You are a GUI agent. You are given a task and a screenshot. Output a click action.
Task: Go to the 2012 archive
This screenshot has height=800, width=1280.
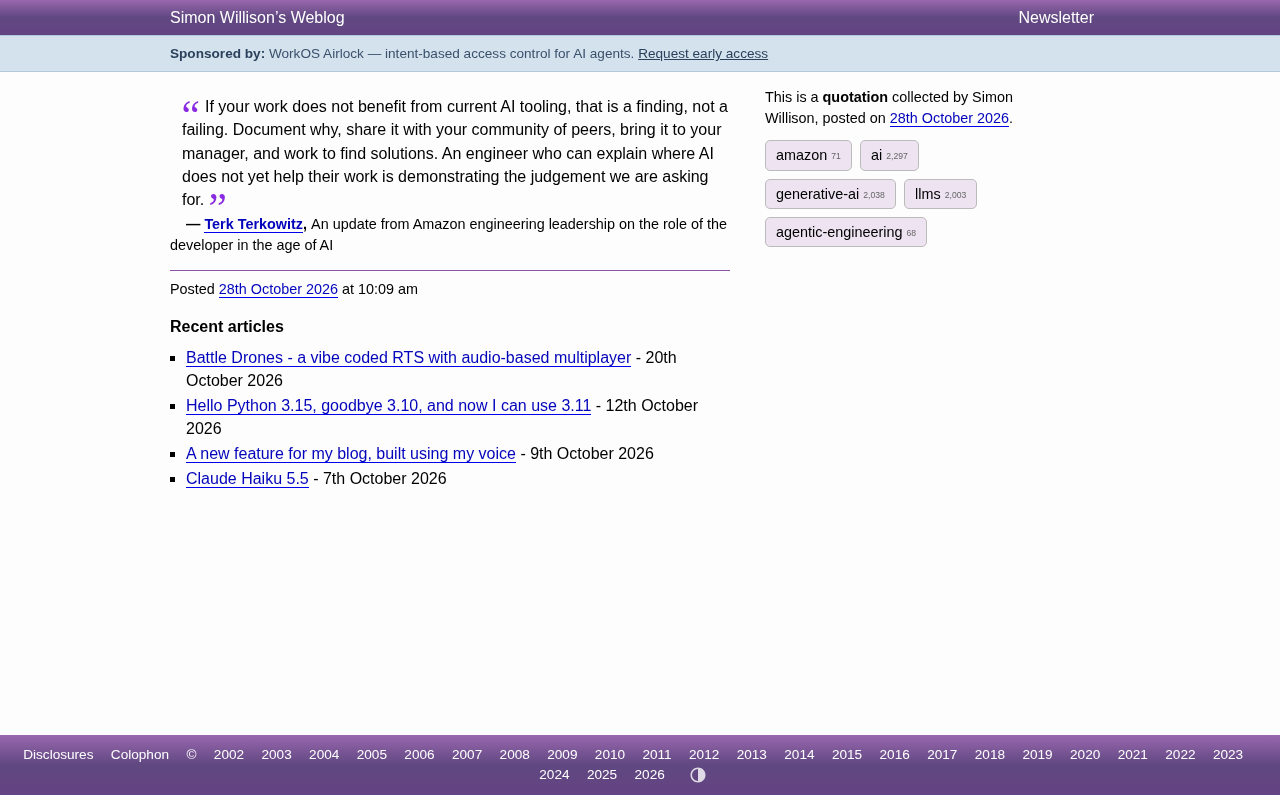(x=704, y=755)
